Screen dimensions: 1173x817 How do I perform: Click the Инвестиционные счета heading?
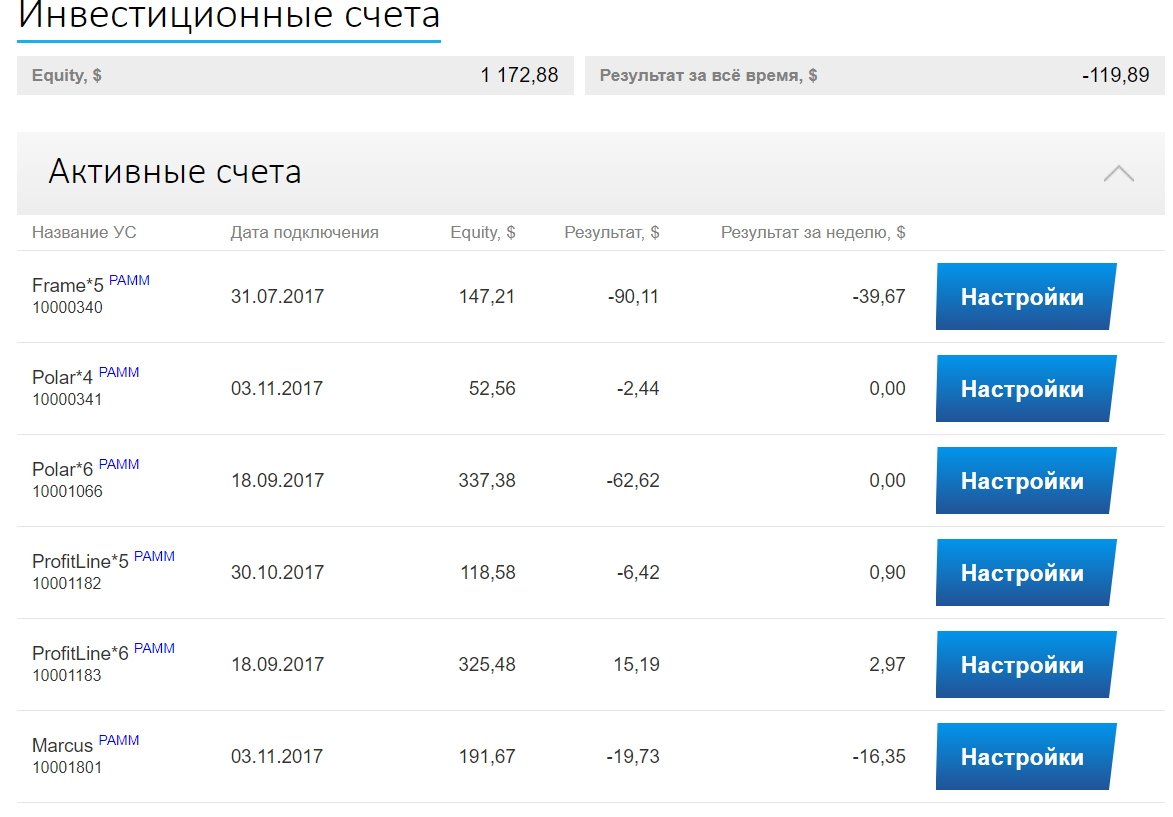click(229, 16)
